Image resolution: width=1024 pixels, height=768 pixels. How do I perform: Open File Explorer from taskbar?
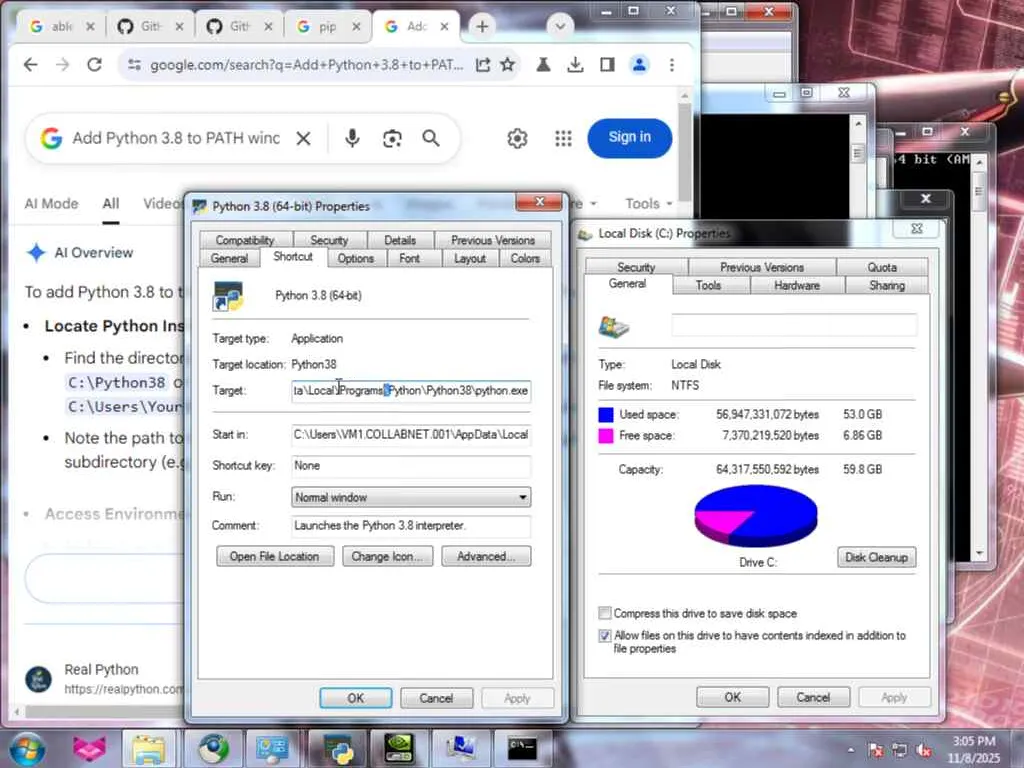149,748
